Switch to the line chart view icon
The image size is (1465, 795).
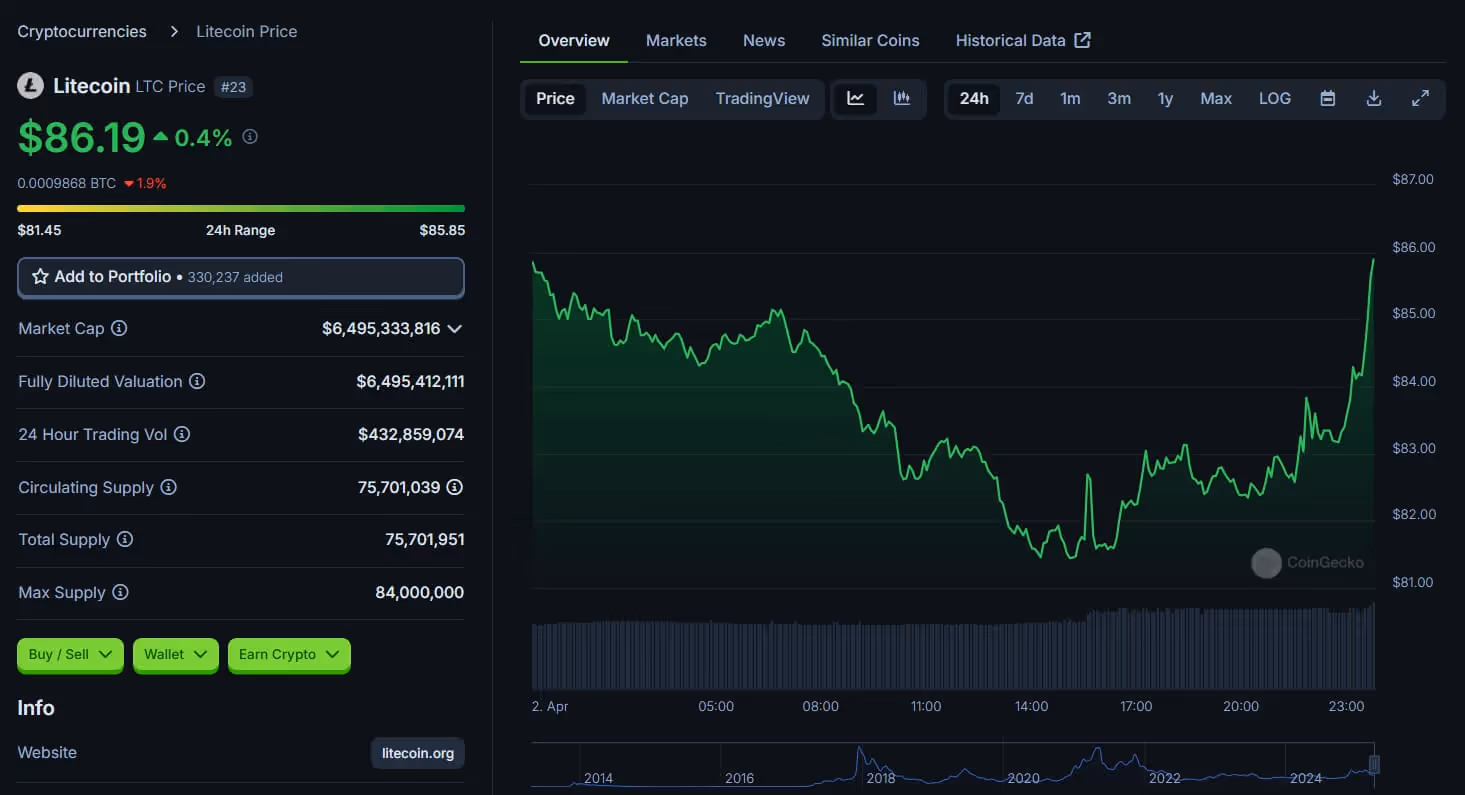(x=855, y=98)
